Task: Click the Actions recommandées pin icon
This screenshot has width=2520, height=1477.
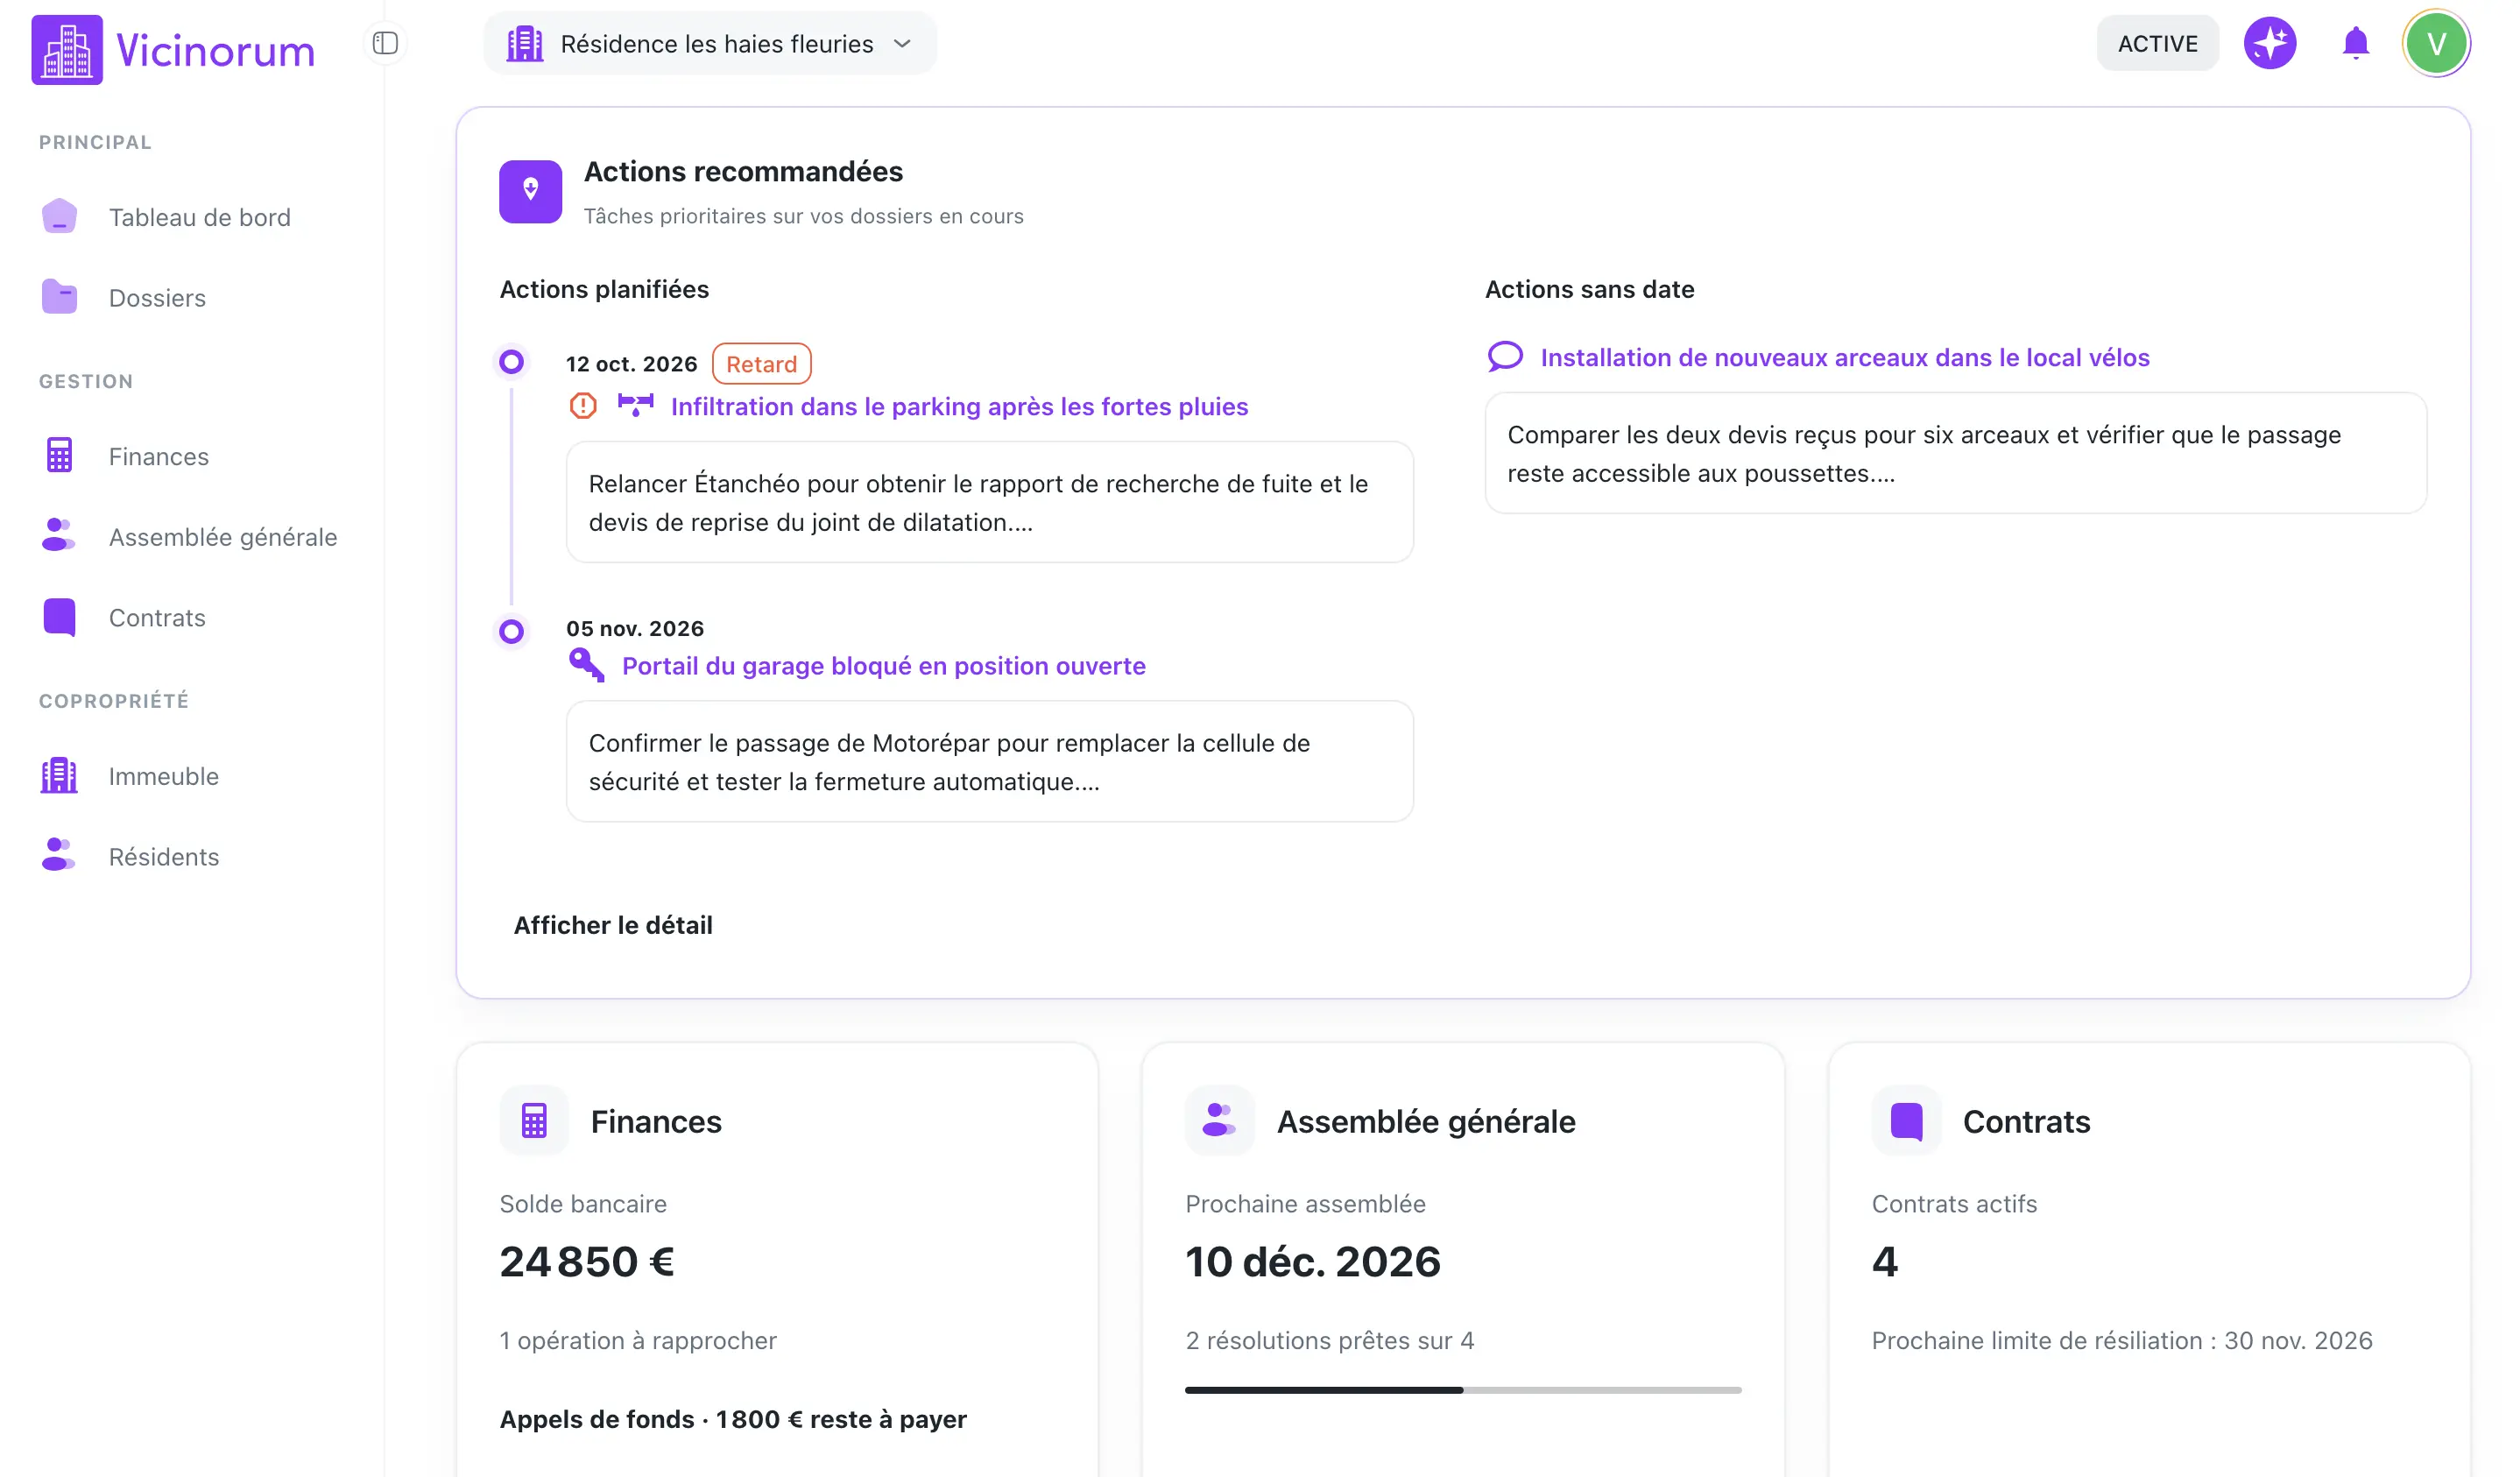Action: [530, 191]
